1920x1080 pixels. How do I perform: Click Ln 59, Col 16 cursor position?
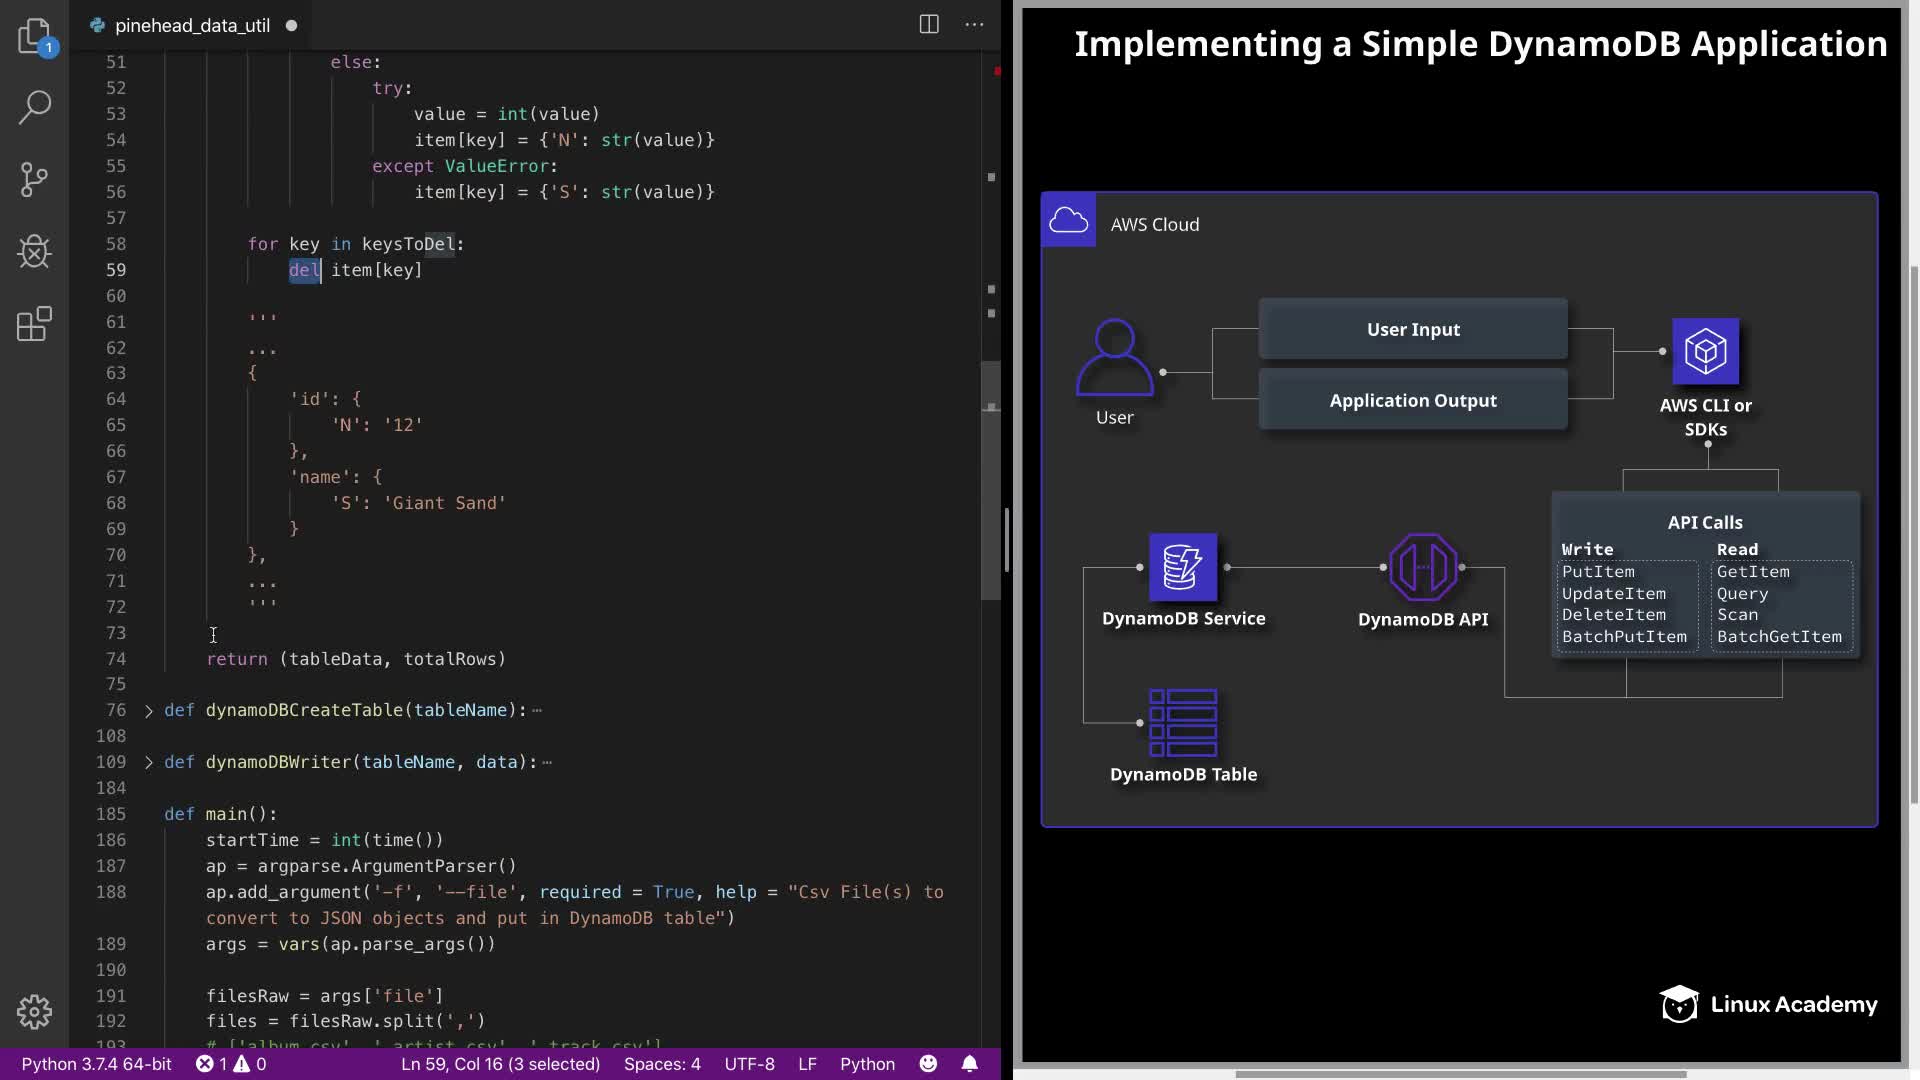coord(500,1064)
